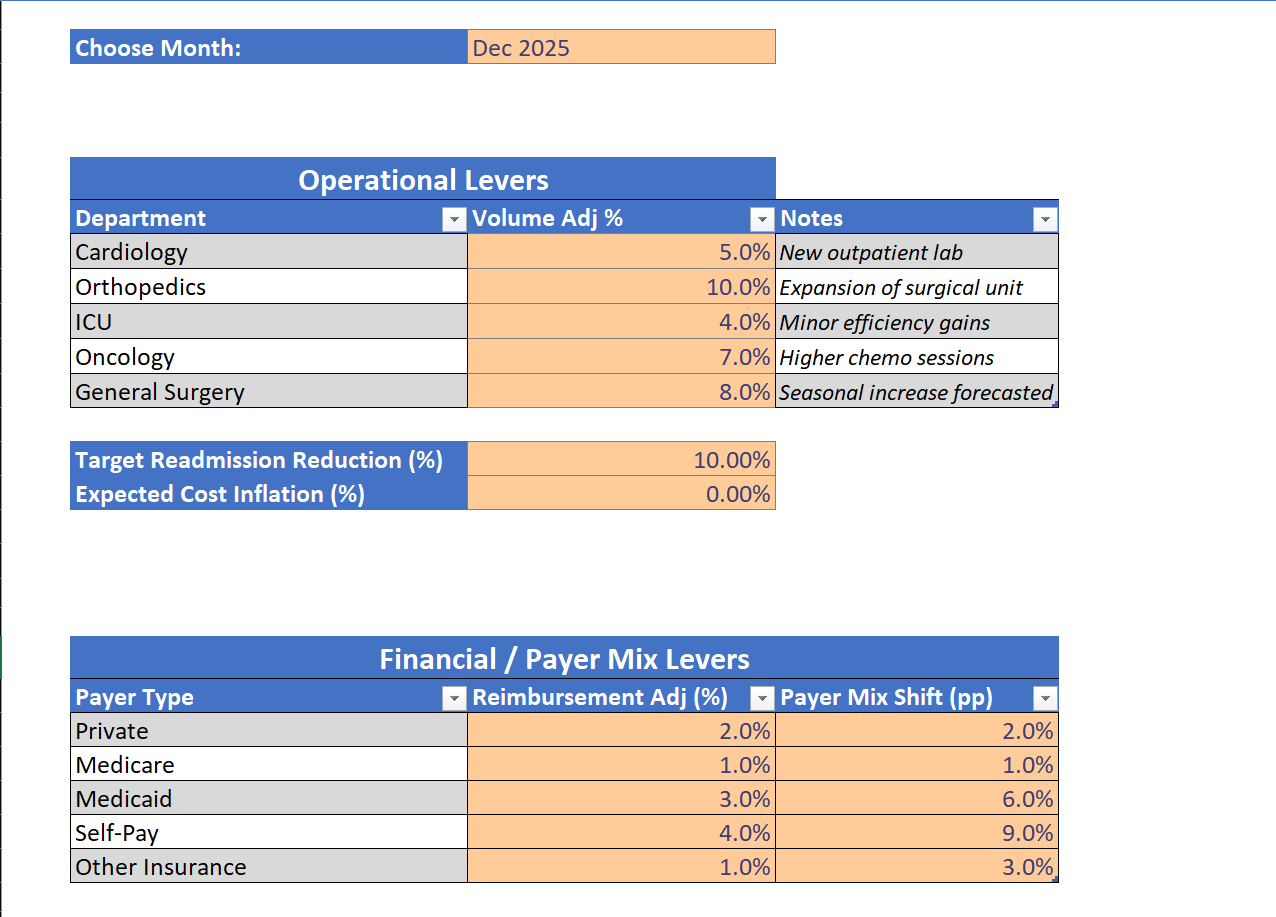Click the General Surgery department cell
This screenshot has height=917, width=1276.
click(x=268, y=392)
